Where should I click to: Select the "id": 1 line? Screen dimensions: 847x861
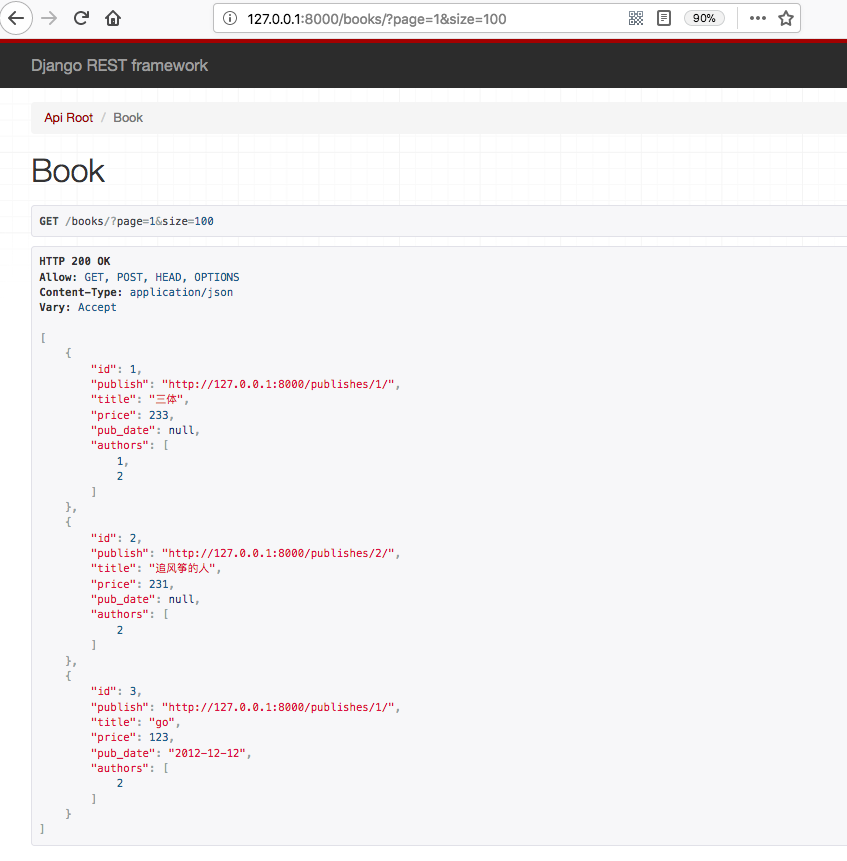click(x=116, y=370)
